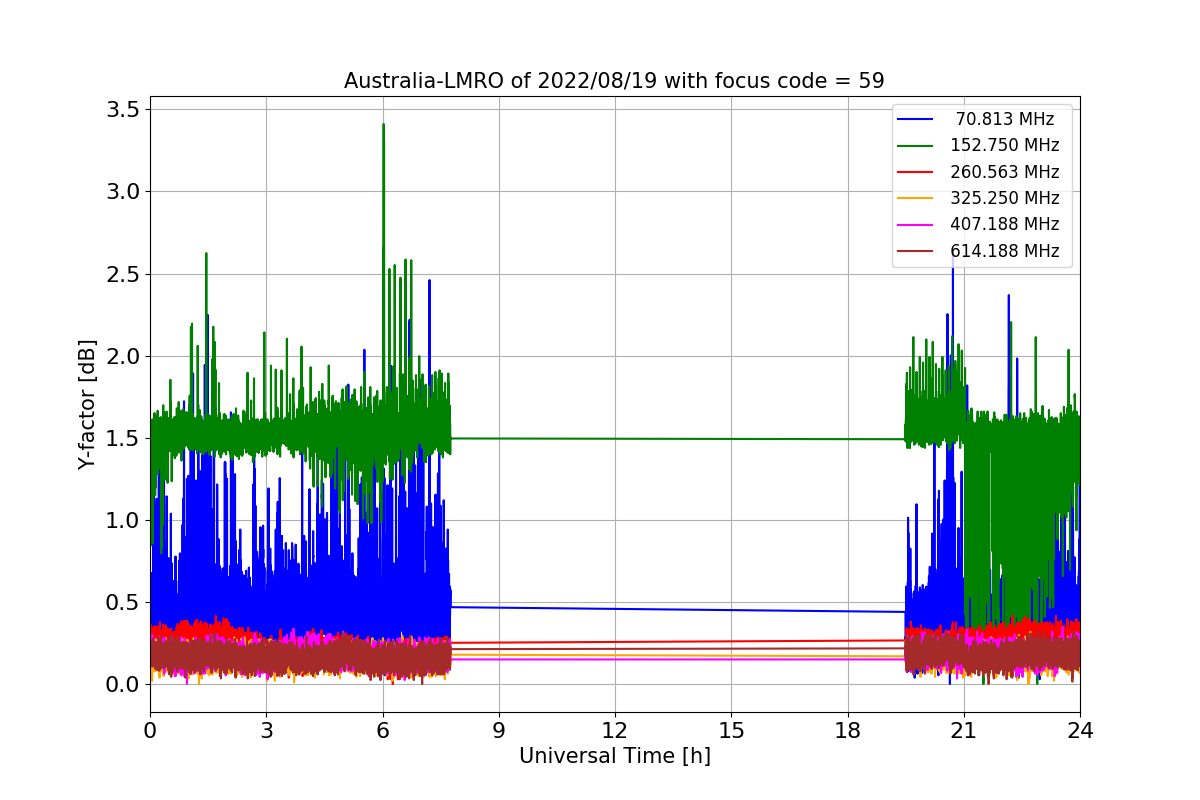Select the 614.188 MHz legend label
The image size is (1200, 800).
click(1004, 251)
